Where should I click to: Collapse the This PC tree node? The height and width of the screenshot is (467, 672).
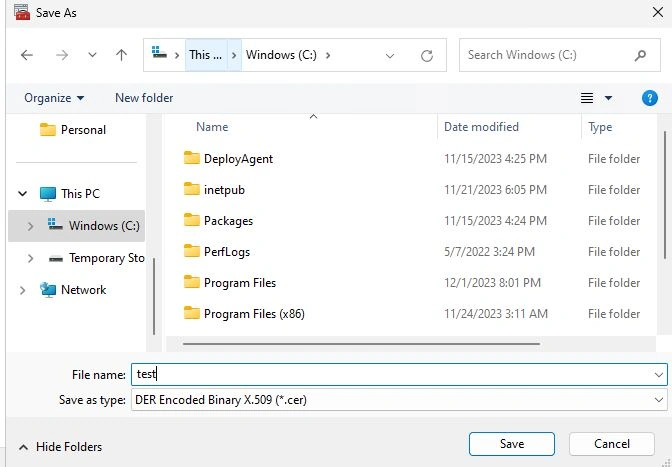(23, 194)
